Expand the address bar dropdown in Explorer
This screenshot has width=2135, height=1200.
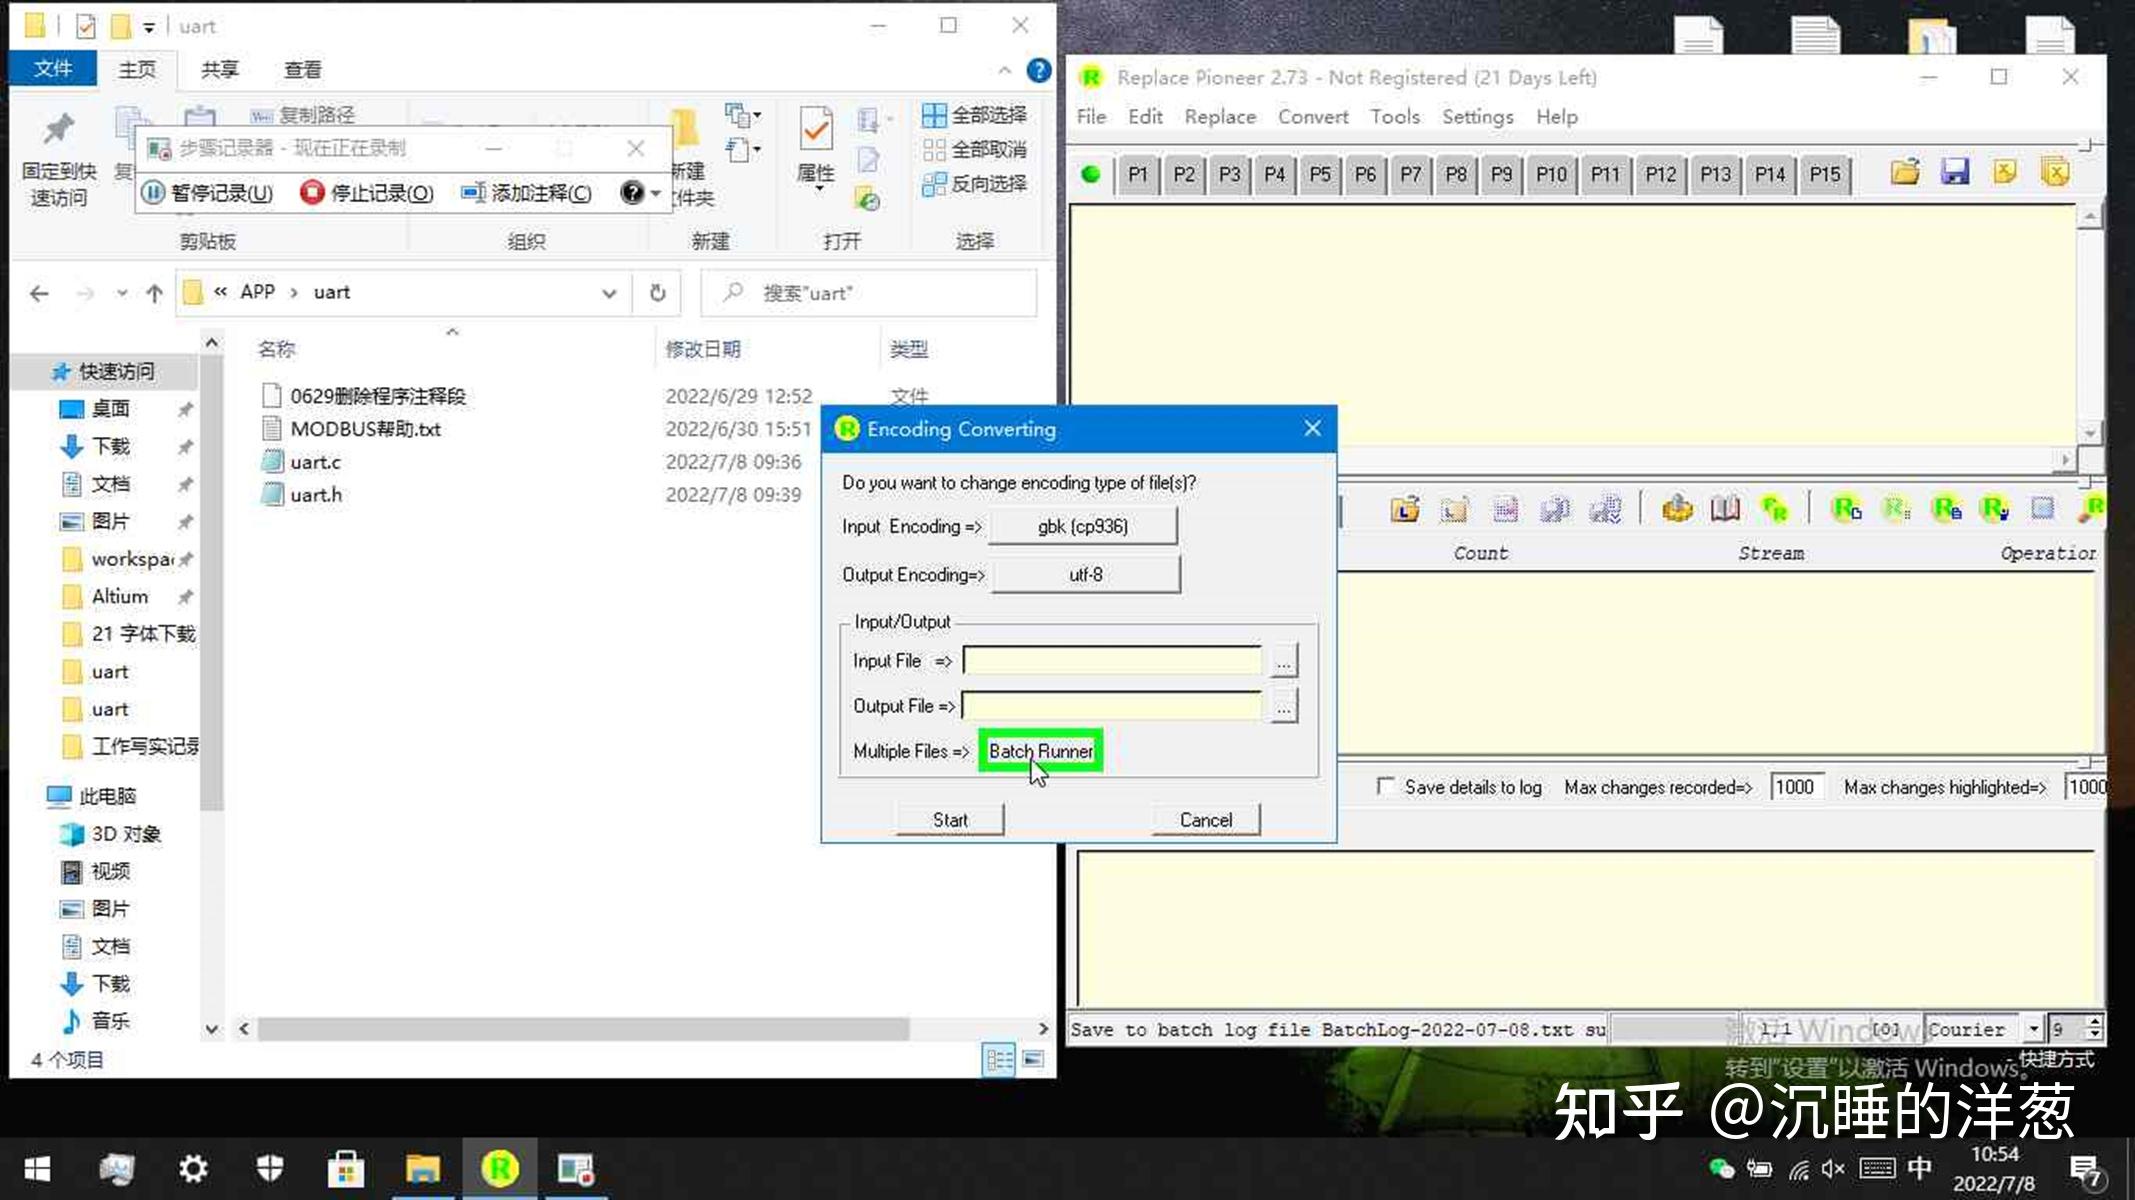point(609,292)
